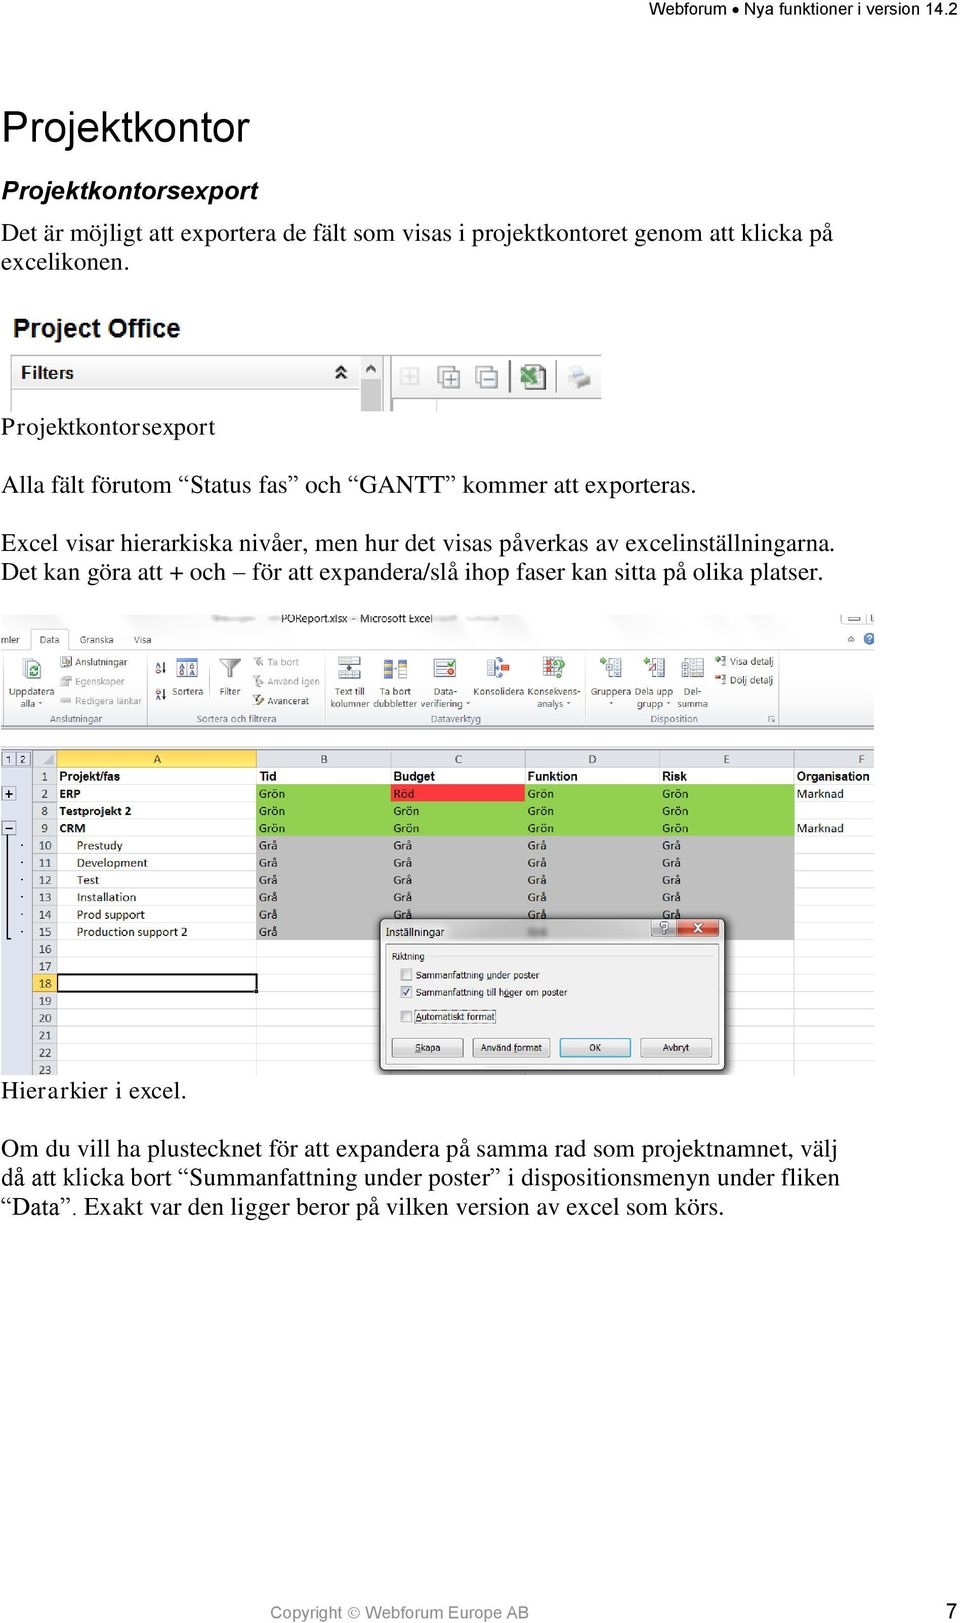The height and width of the screenshot is (1623, 960).
Task: Click the Testprojekt 2 cell
Action: tap(157, 811)
